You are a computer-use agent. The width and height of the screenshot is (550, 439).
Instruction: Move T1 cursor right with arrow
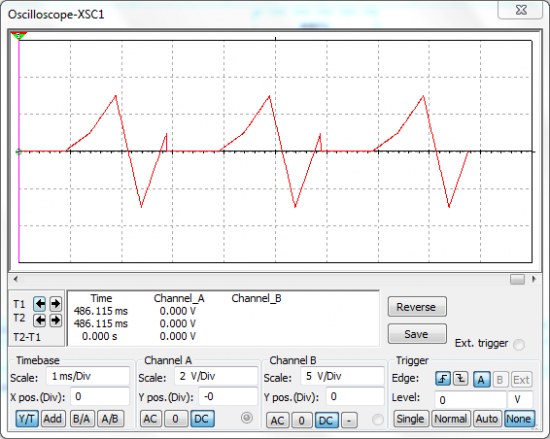pos(55,304)
